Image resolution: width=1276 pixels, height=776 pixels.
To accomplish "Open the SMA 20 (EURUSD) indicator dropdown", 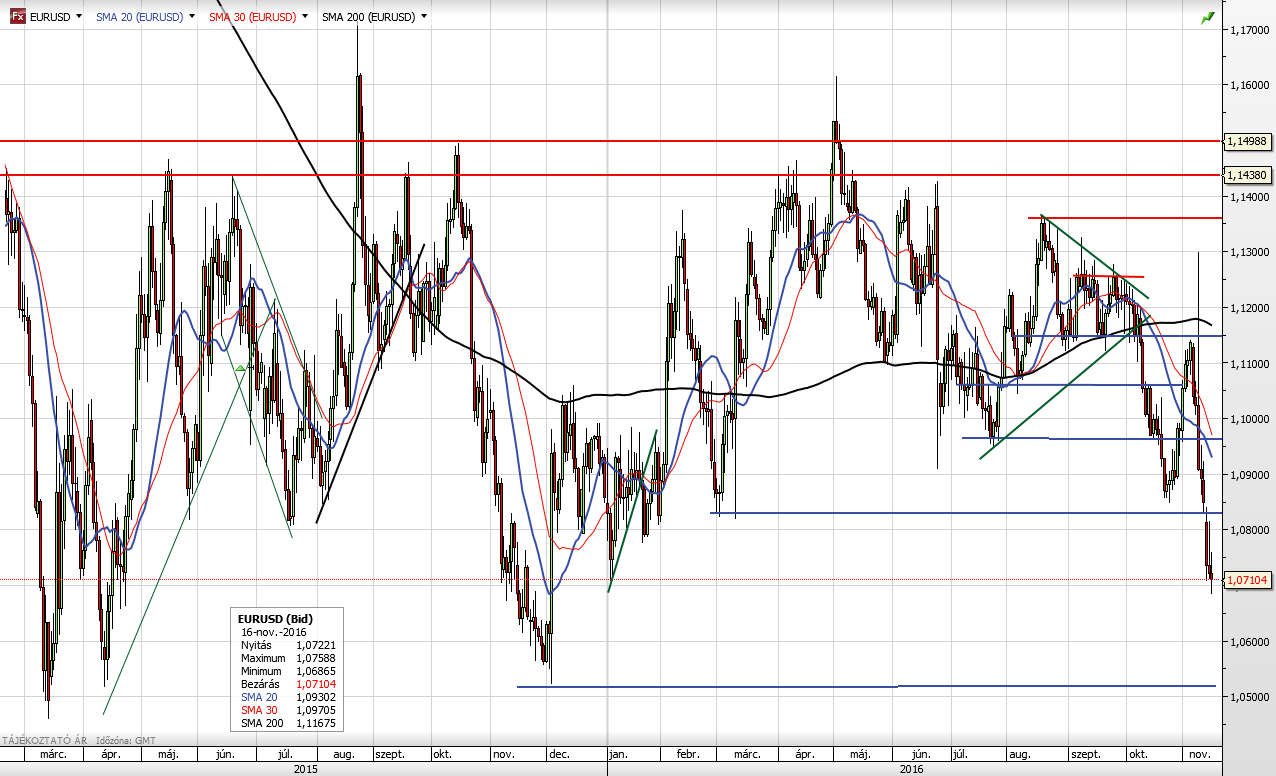I will click(x=192, y=17).
